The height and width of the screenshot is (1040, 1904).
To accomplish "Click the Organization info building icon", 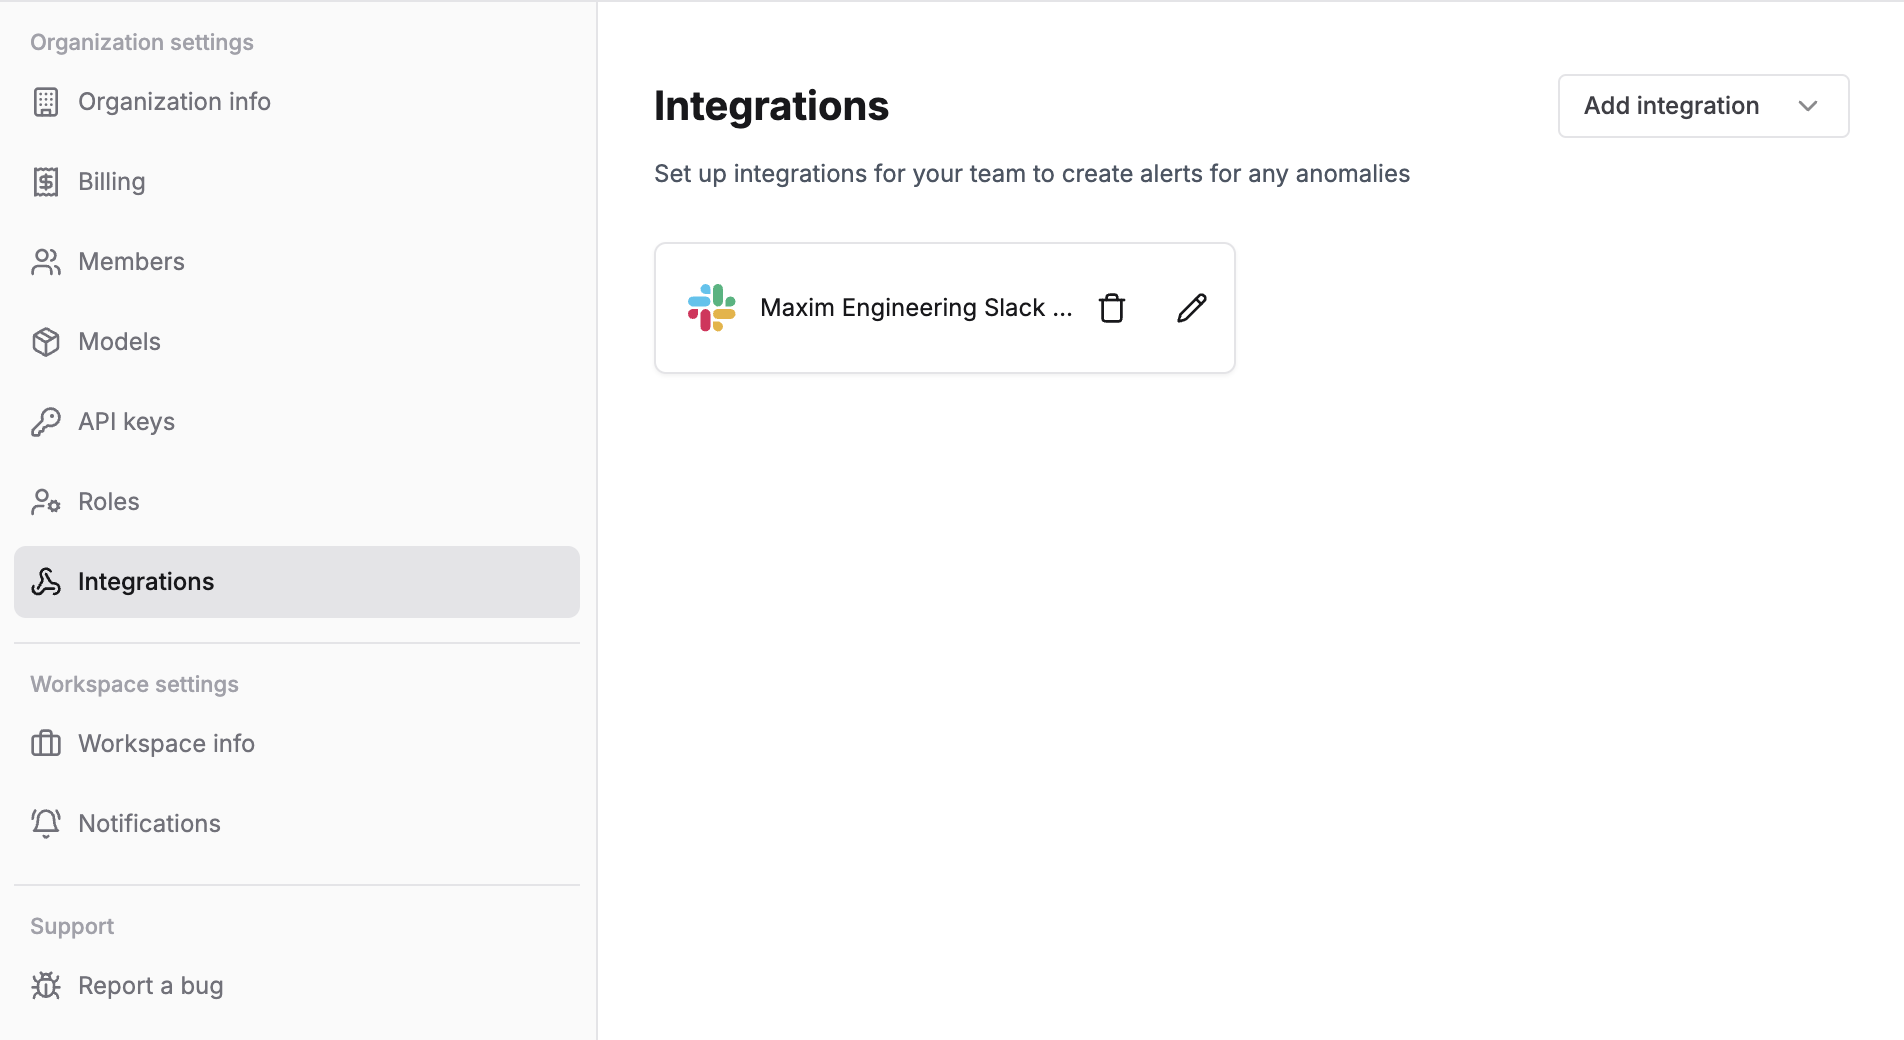I will [x=46, y=101].
